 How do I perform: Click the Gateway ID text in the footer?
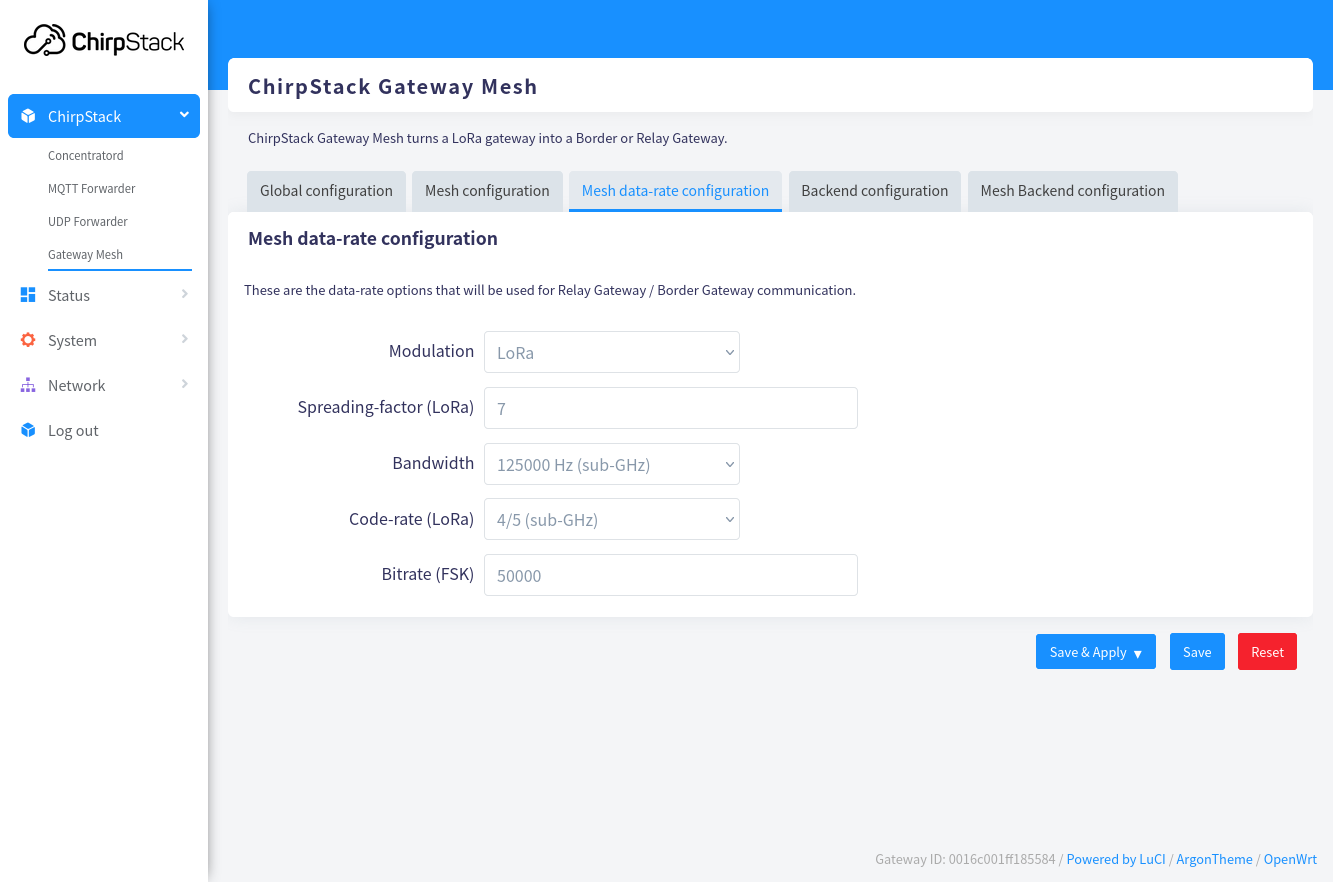[x=965, y=859]
